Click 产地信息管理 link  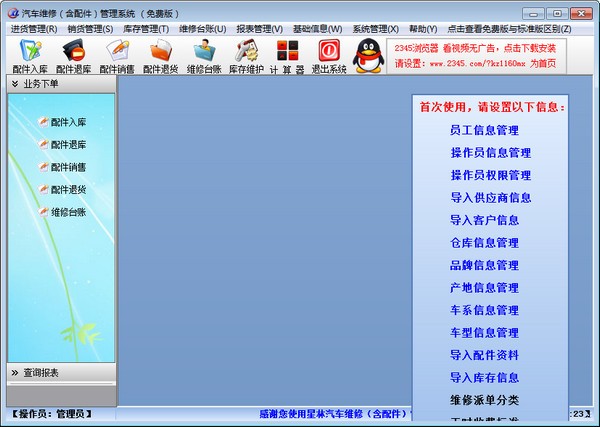(484, 288)
